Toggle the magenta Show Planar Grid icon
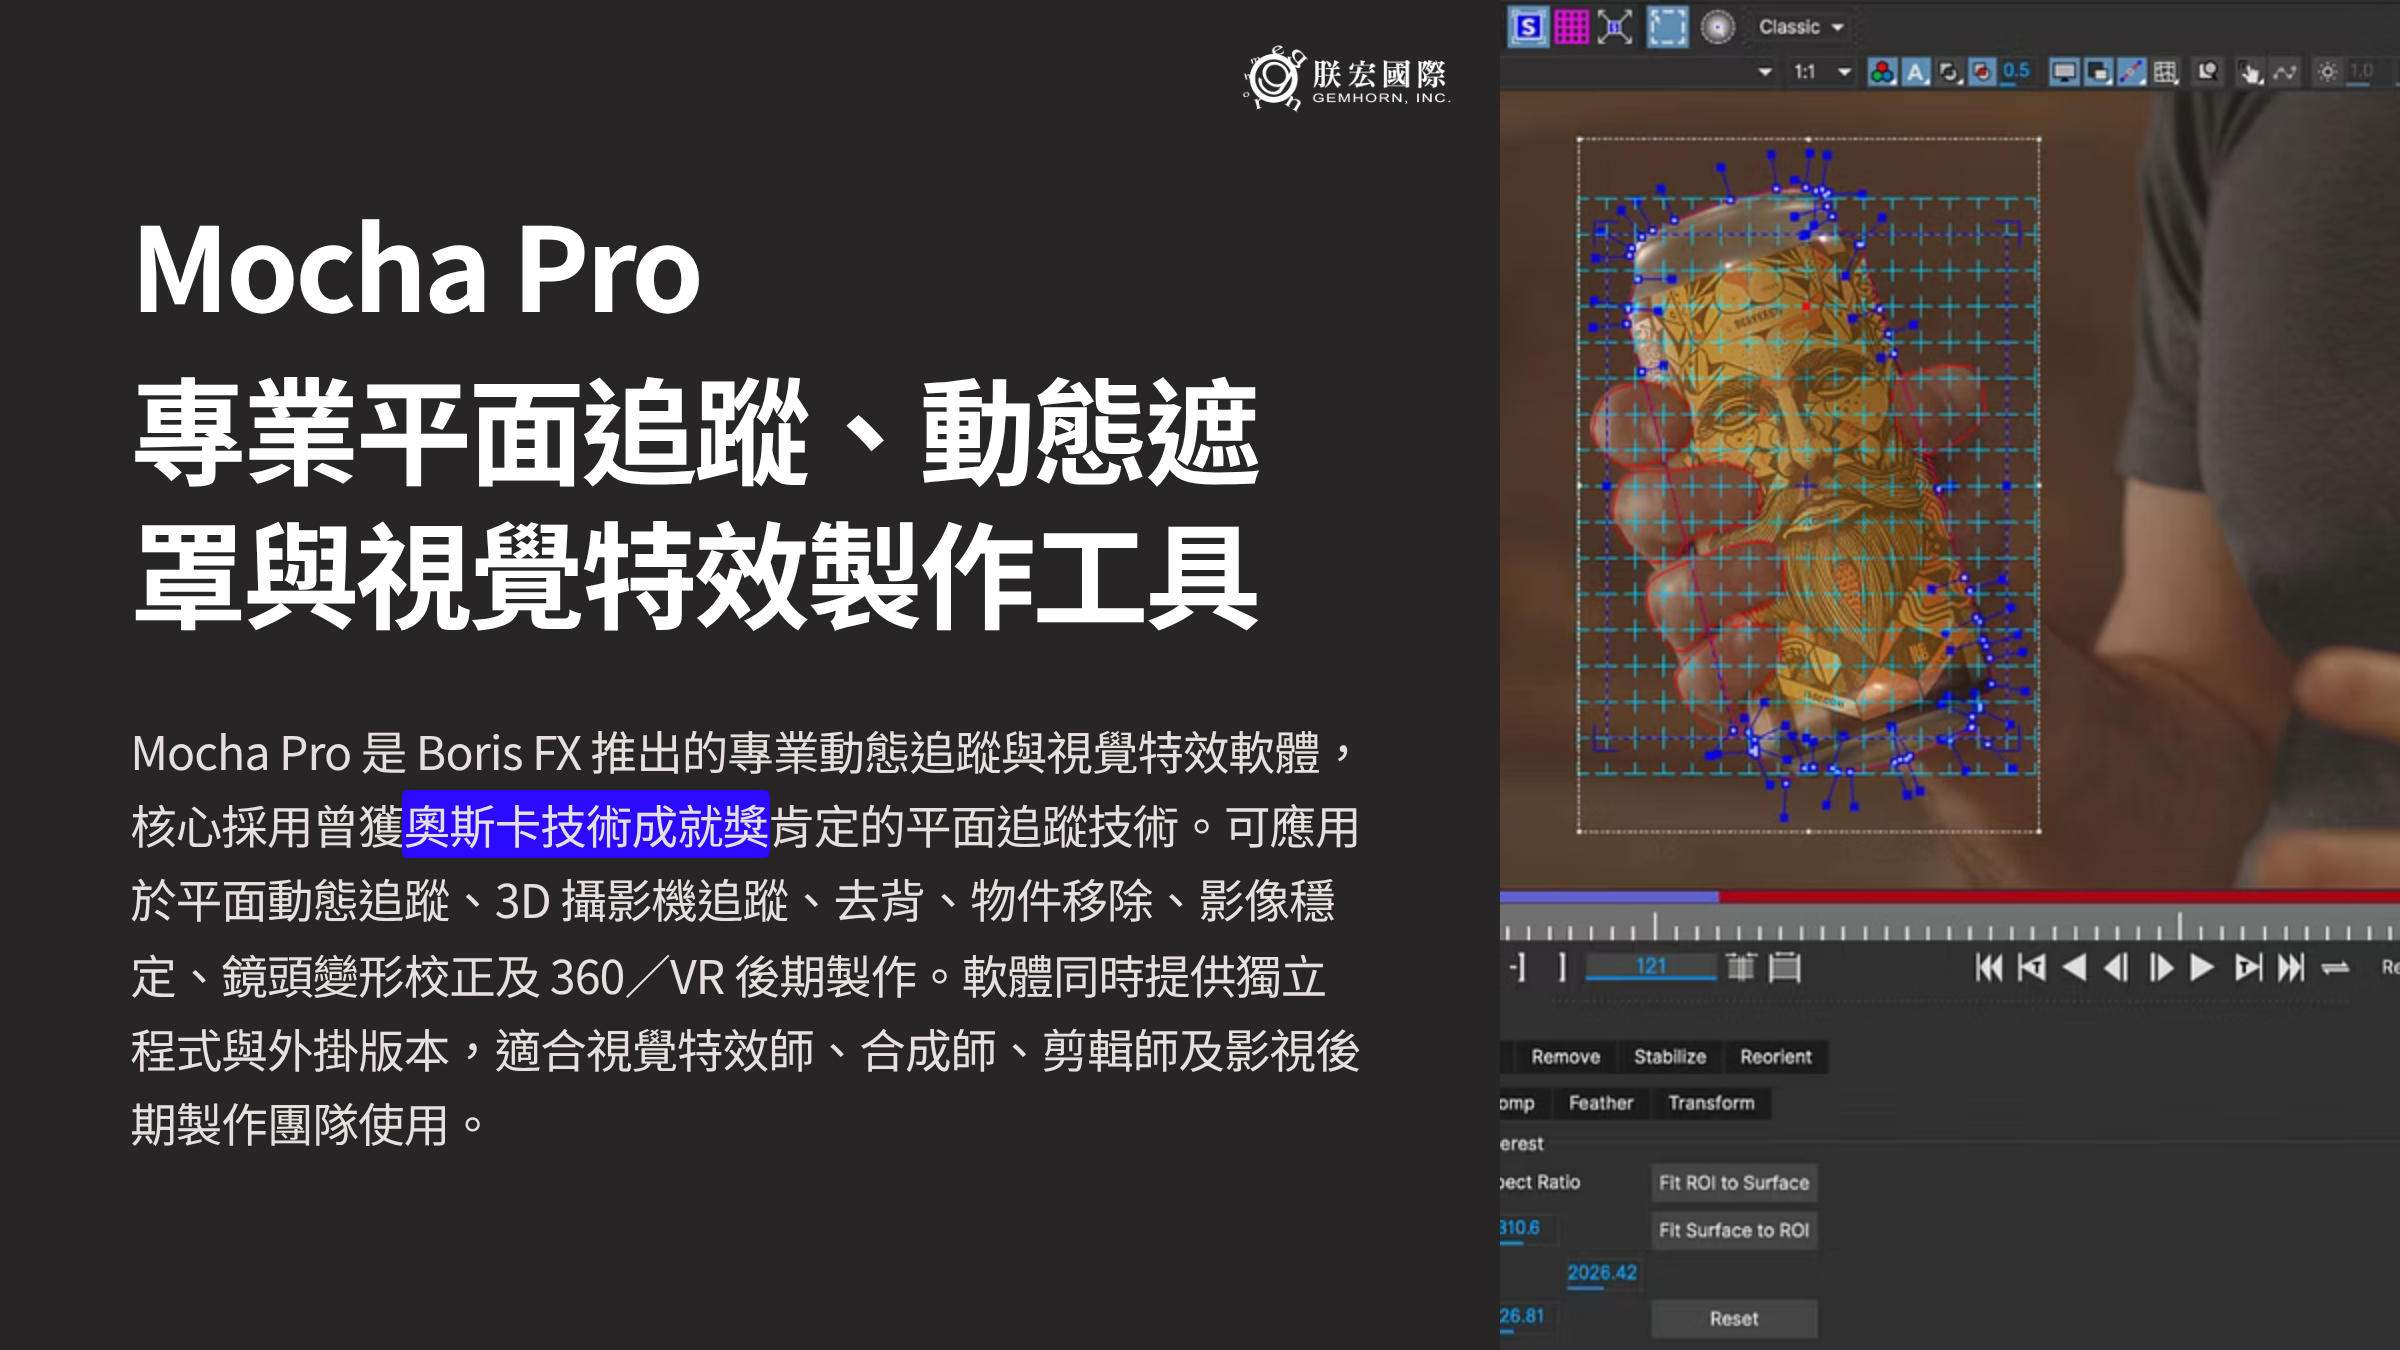2400x1350 pixels. click(x=1571, y=27)
